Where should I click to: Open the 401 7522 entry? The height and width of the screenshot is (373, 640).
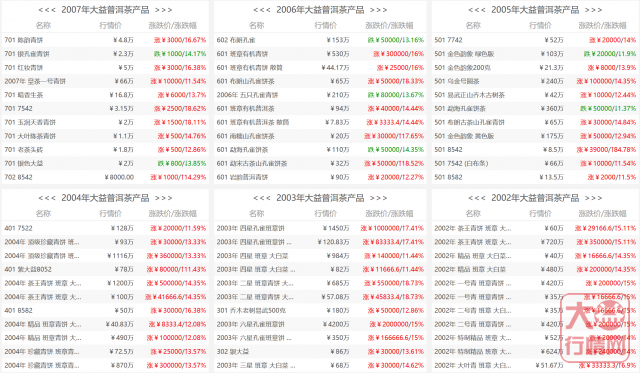coord(18,228)
